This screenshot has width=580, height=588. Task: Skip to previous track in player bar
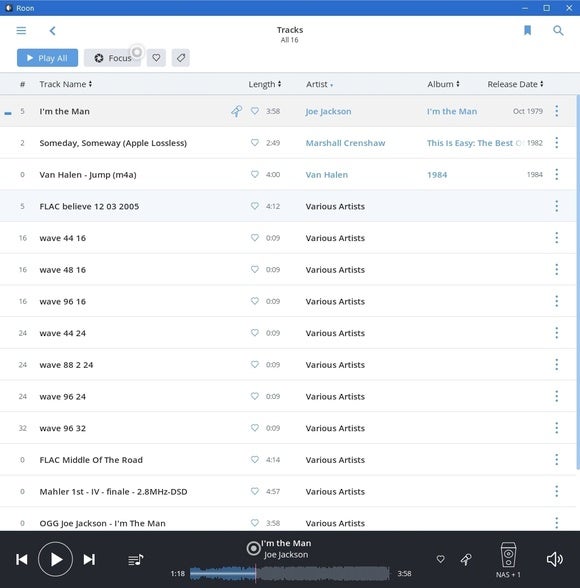click(x=22, y=560)
